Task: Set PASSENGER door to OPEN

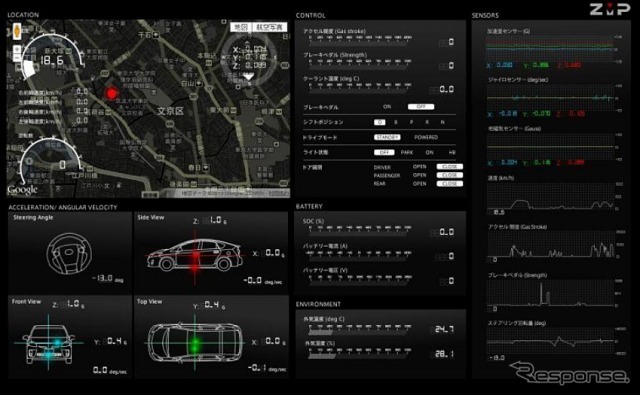Action: (419, 175)
